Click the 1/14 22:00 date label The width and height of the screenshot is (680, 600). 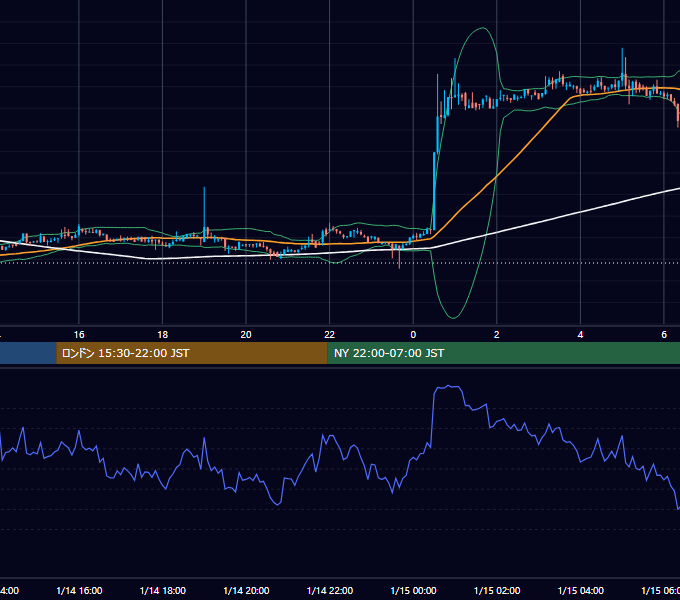click(330, 591)
